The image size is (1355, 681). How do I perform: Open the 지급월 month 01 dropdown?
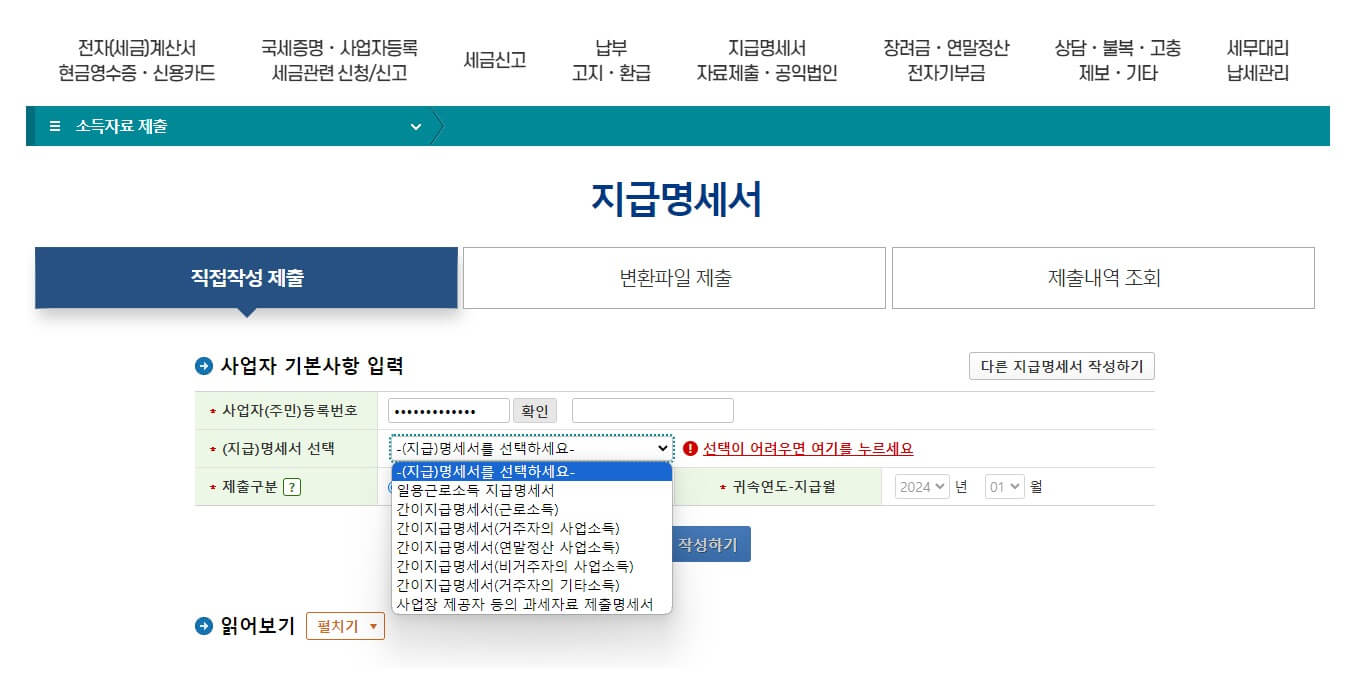pos(1004,486)
